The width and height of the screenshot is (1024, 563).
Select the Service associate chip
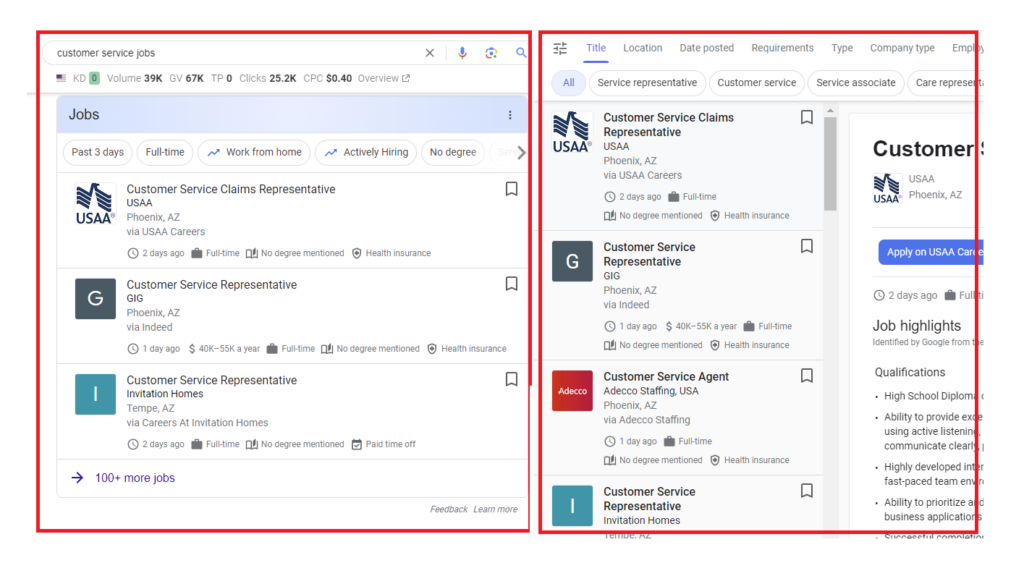[856, 83]
